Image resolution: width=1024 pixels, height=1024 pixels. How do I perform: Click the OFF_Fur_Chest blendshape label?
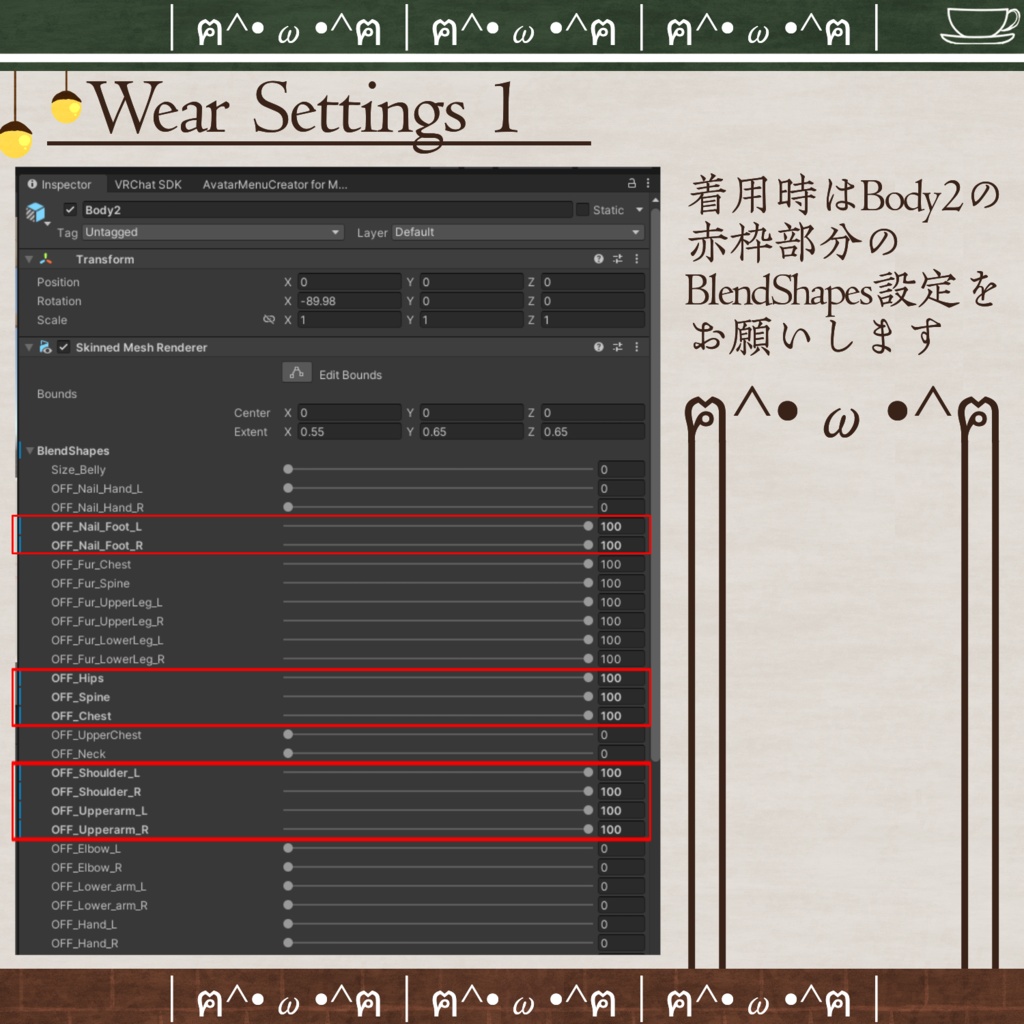coord(91,564)
